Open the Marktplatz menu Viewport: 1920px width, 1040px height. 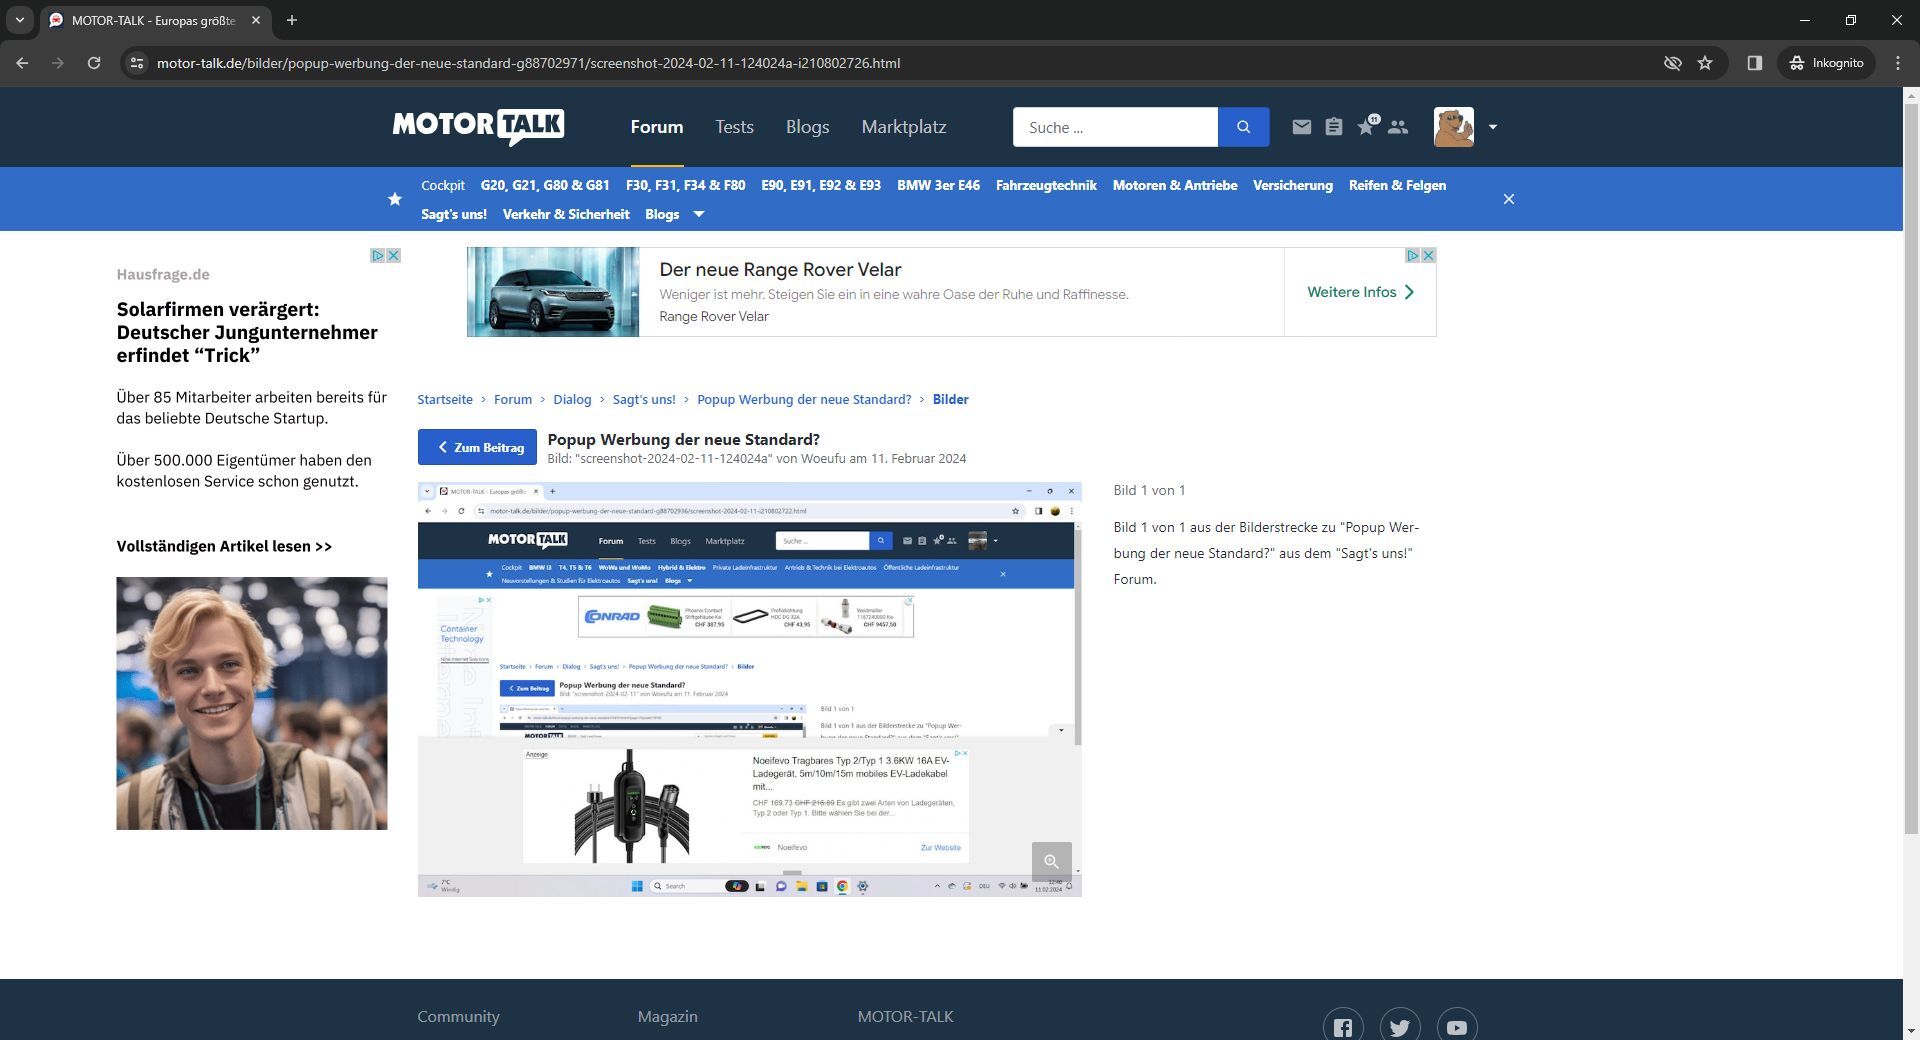[904, 127]
